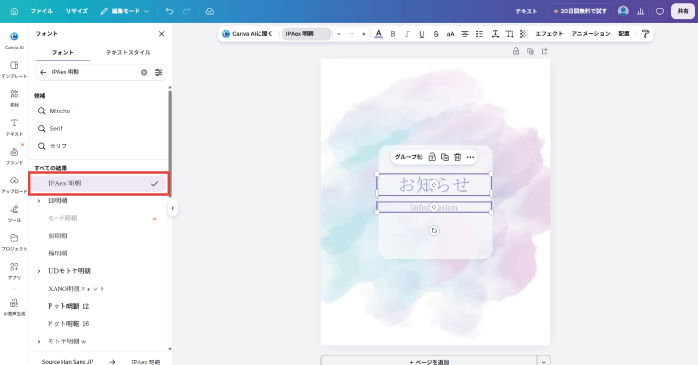Collapse the side panel with the arrow handle
Viewport: 698px width, 365px height.
[173, 208]
